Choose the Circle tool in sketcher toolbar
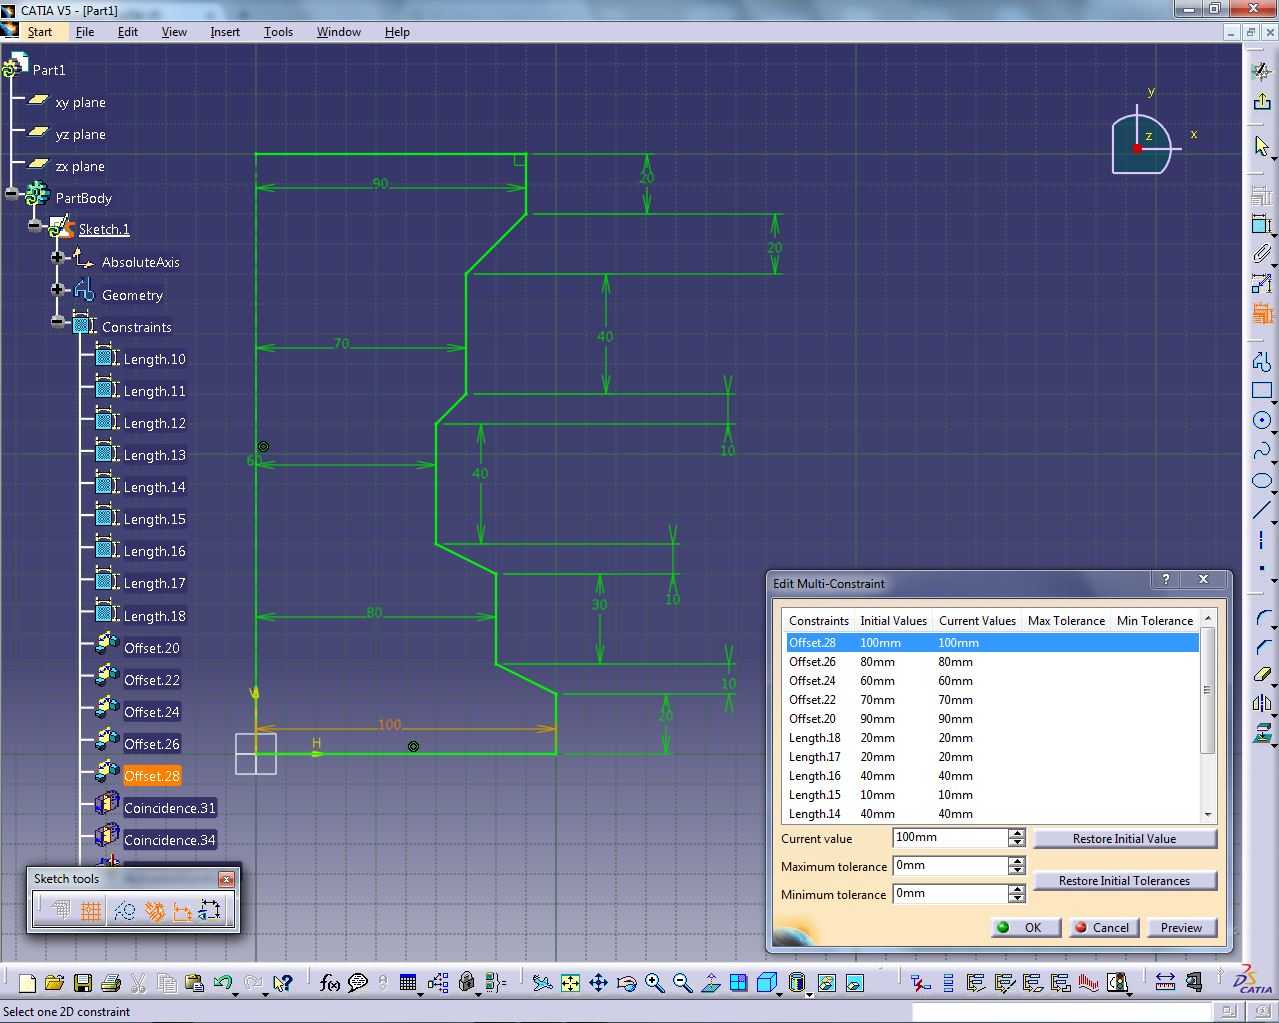This screenshot has height=1023, width=1279. coord(1262,421)
